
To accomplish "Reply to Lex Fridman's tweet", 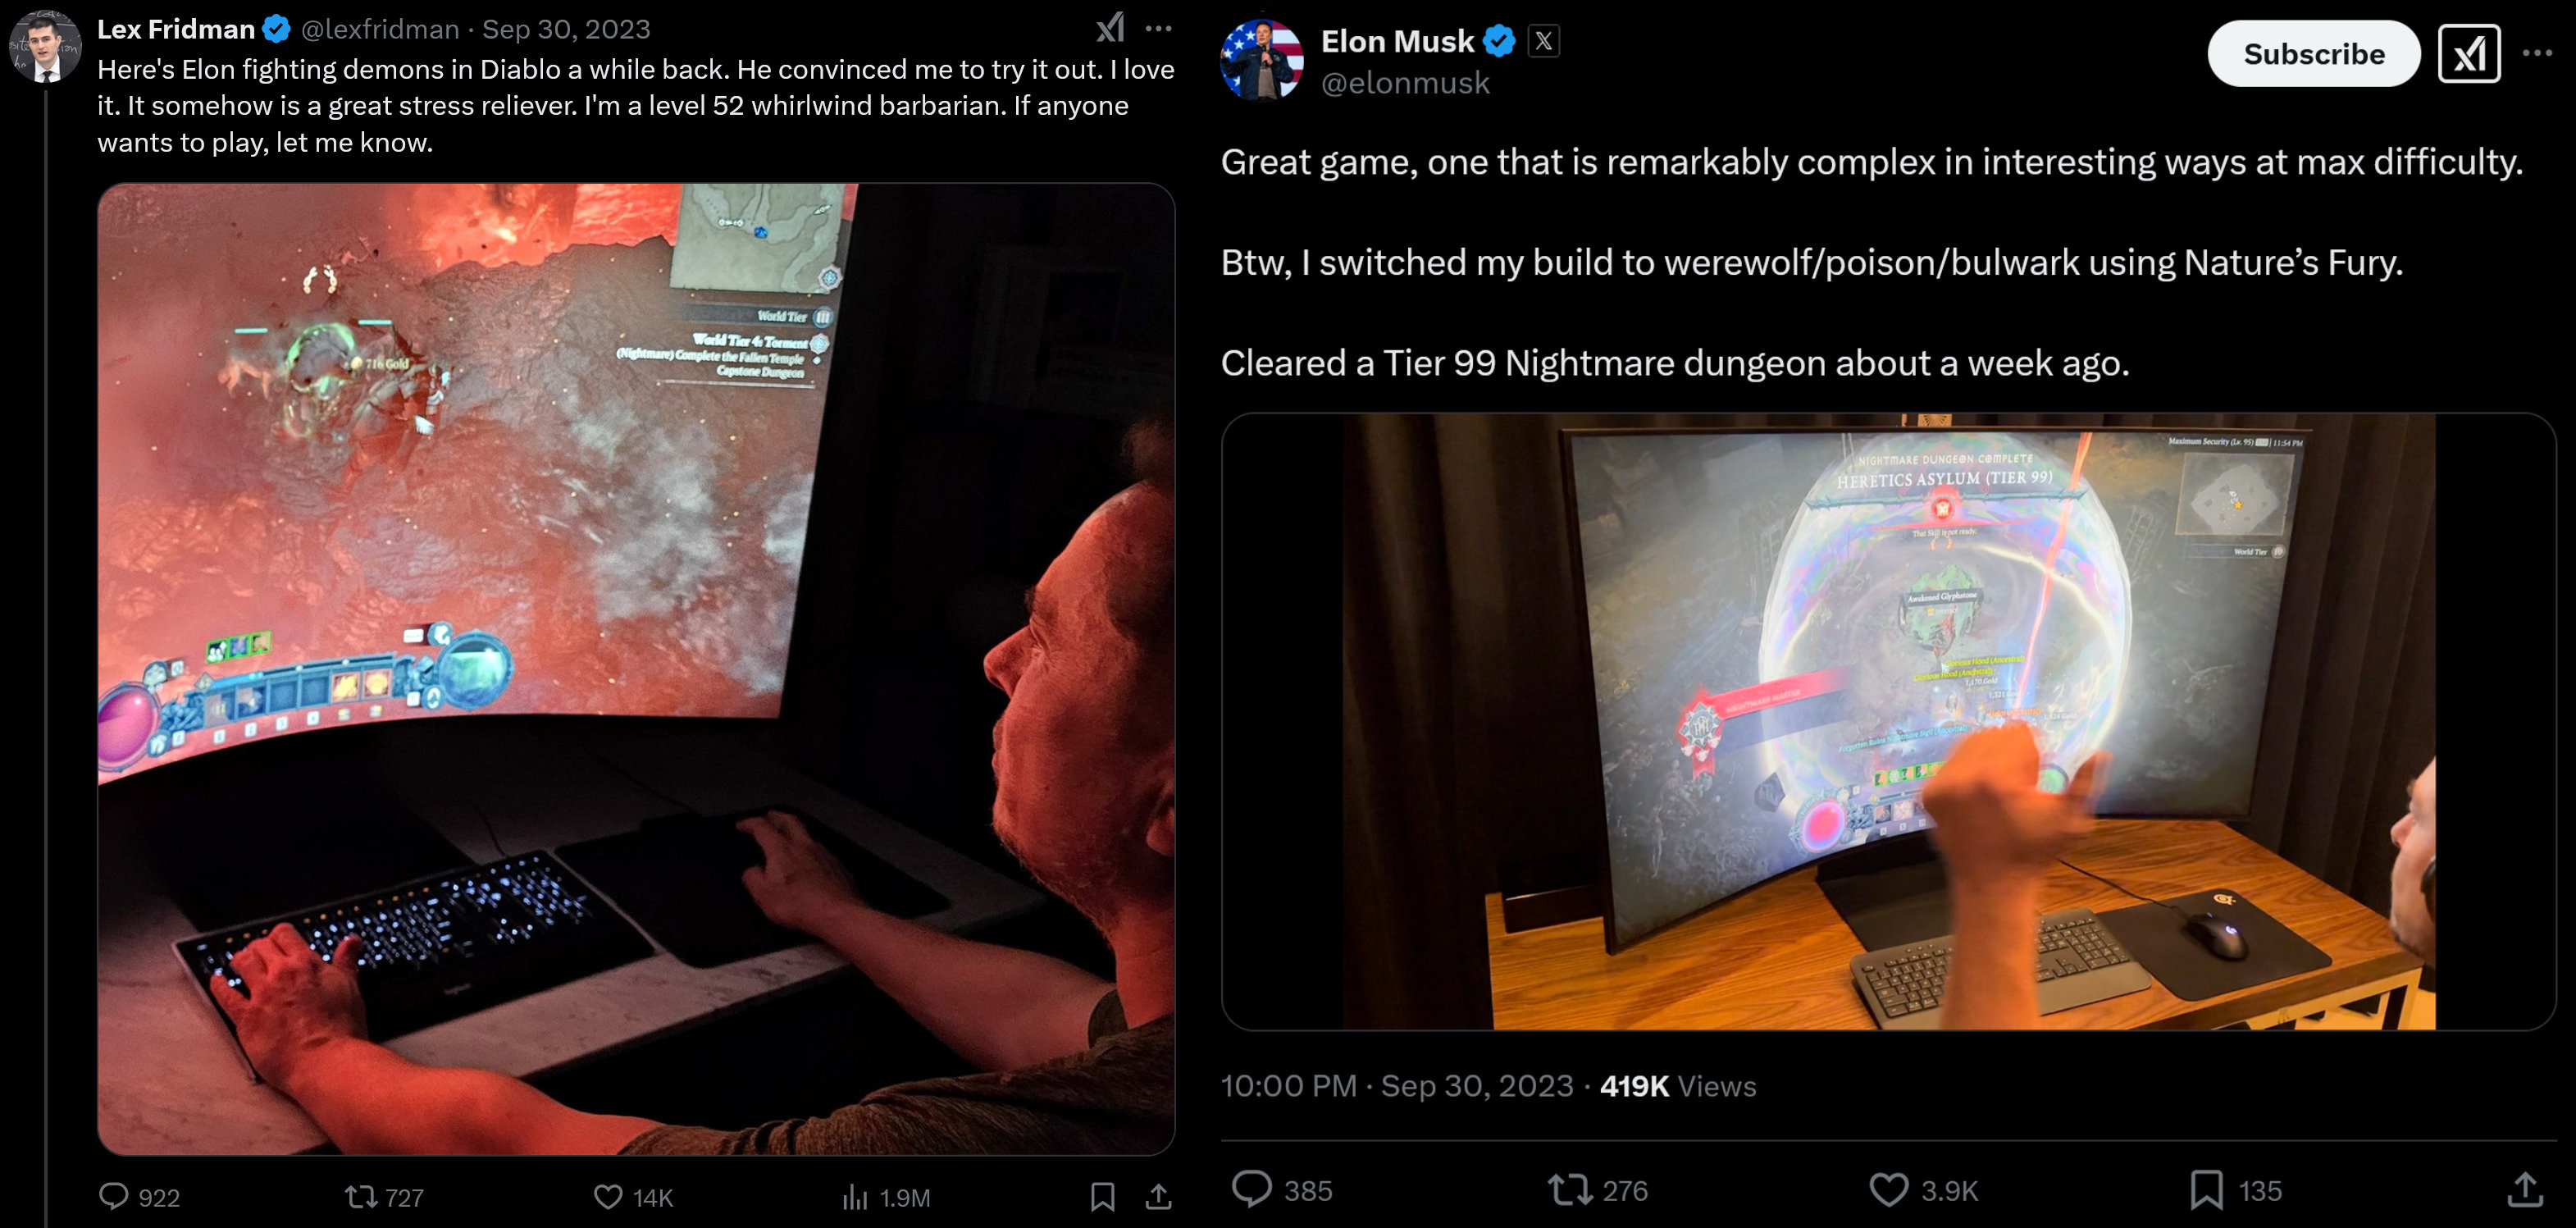I will (x=140, y=1196).
